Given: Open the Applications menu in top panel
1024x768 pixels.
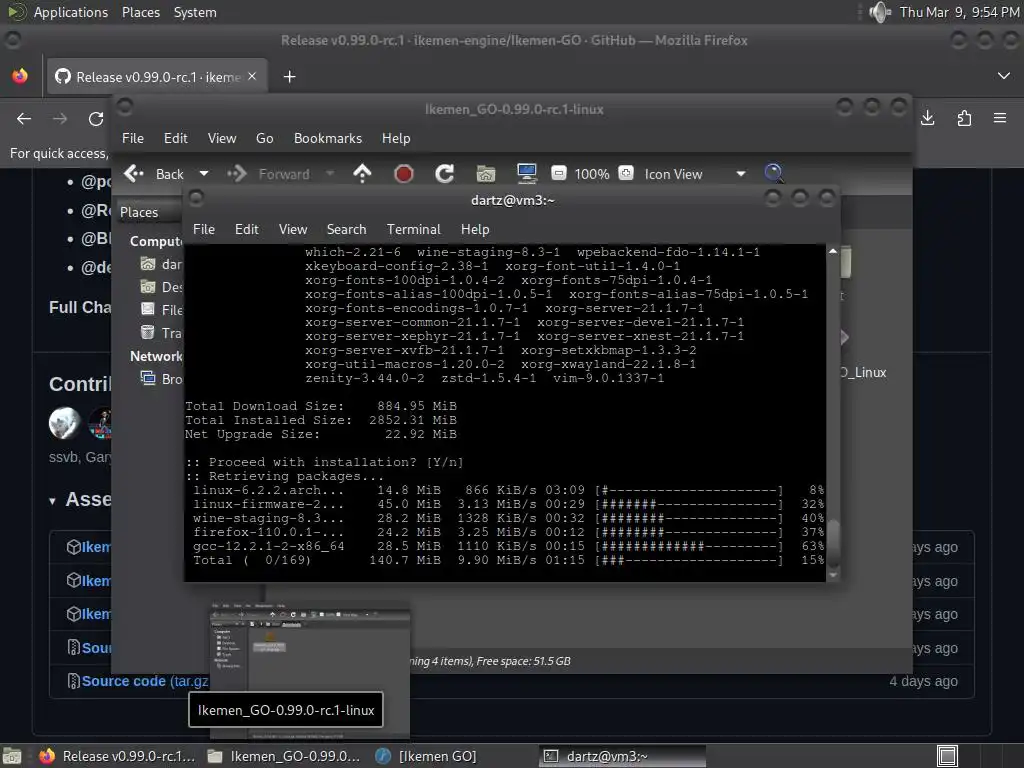Looking at the screenshot, I should tap(71, 12).
